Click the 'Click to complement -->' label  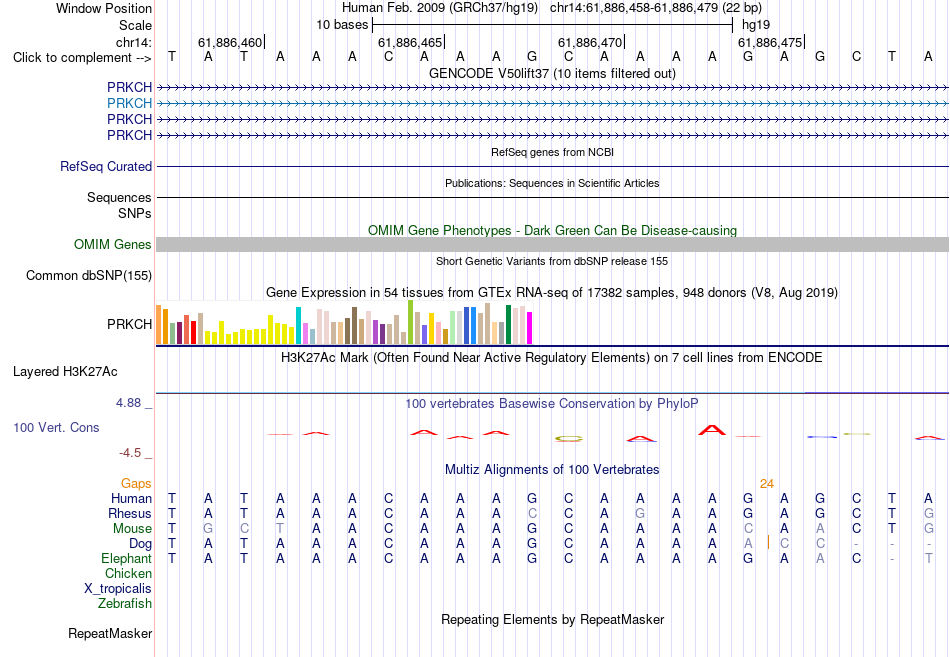[82, 58]
